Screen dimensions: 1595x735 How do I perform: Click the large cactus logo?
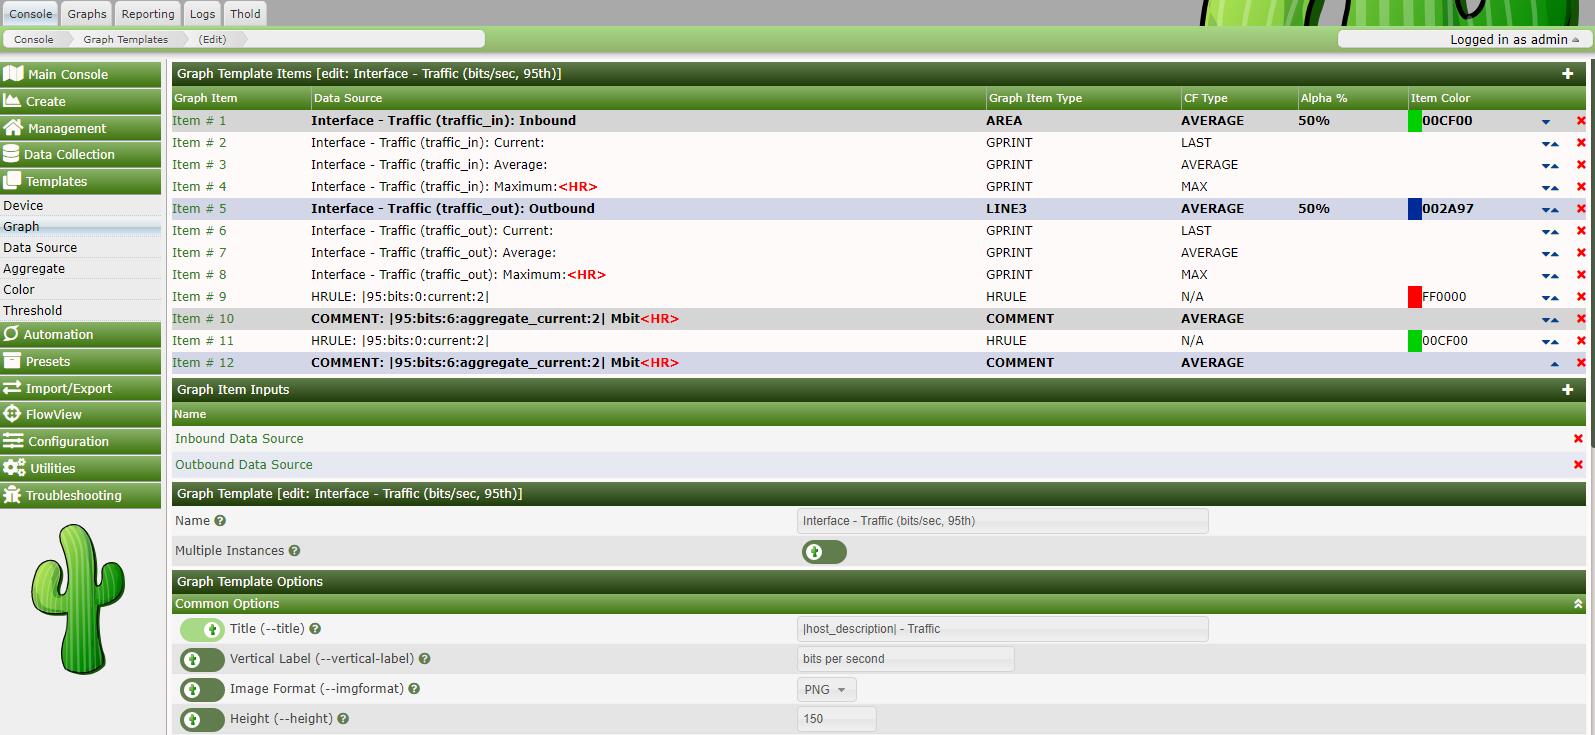click(x=78, y=598)
